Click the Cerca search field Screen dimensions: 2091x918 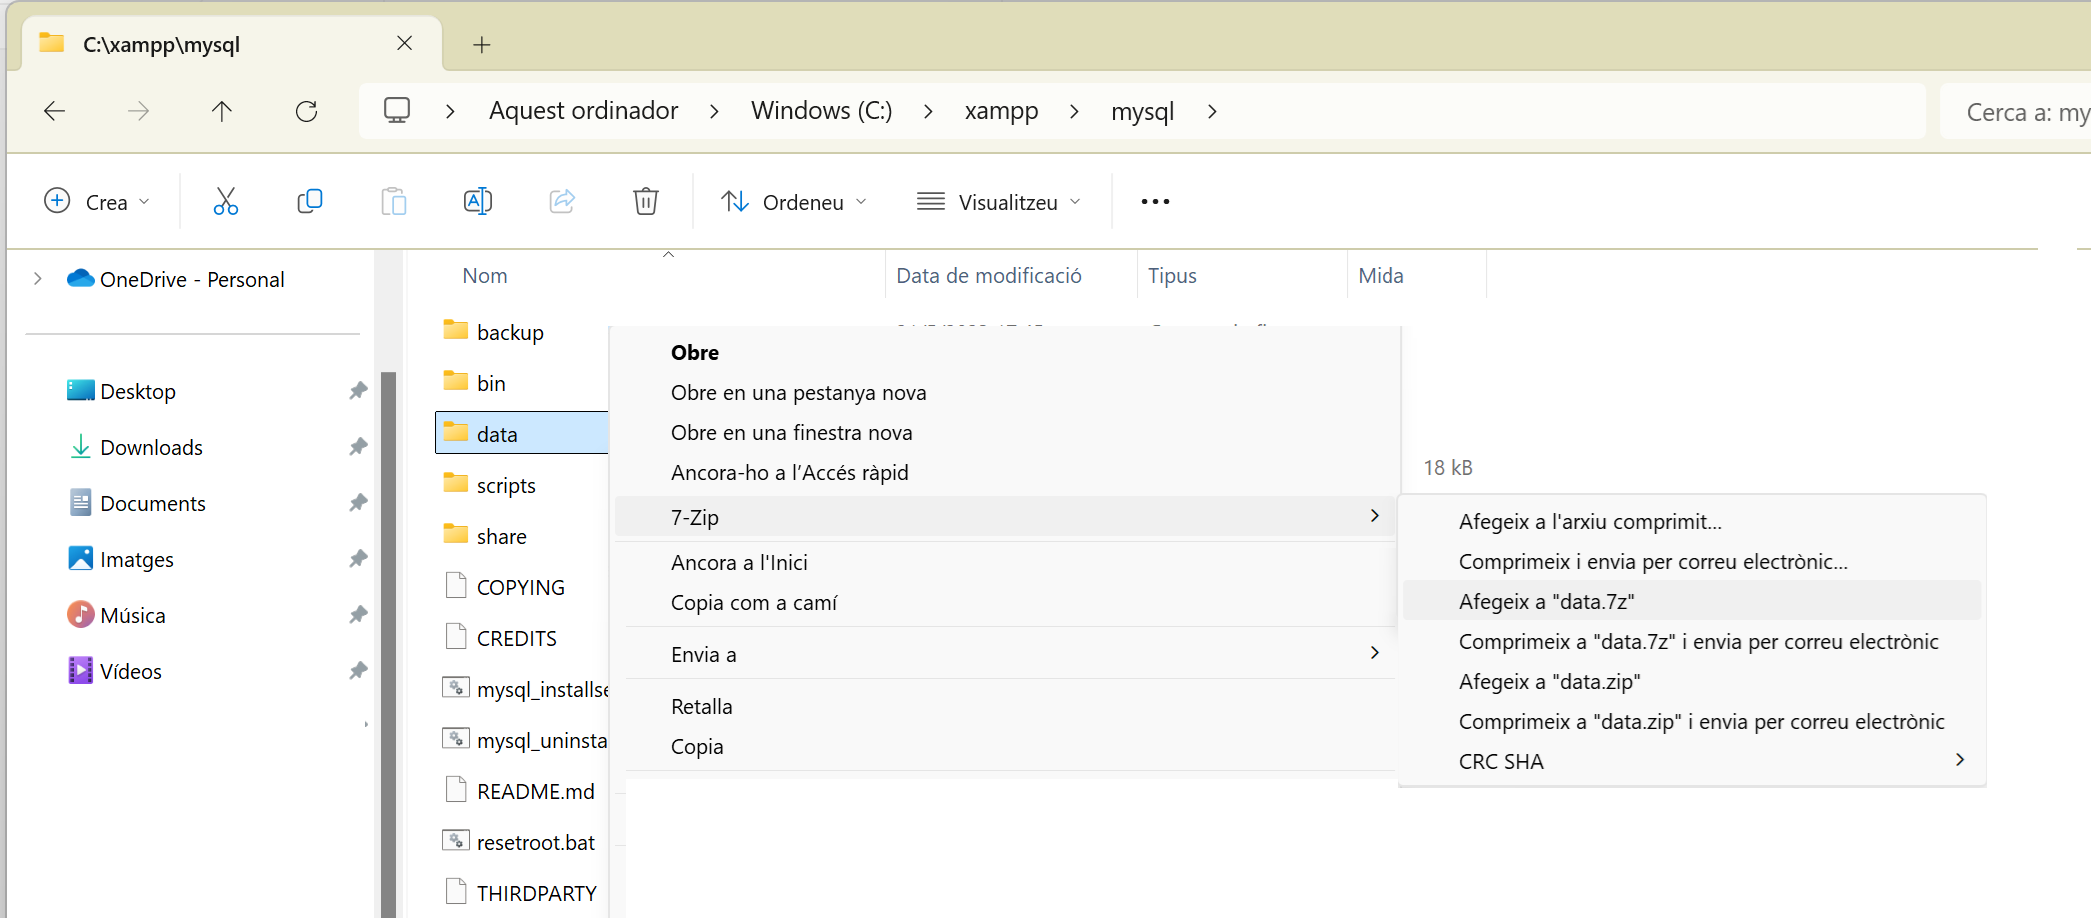[x=2020, y=112]
